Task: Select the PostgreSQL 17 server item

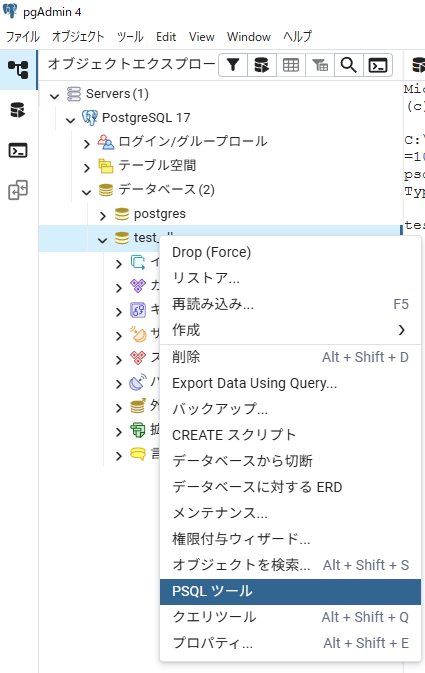Action: point(146,118)
